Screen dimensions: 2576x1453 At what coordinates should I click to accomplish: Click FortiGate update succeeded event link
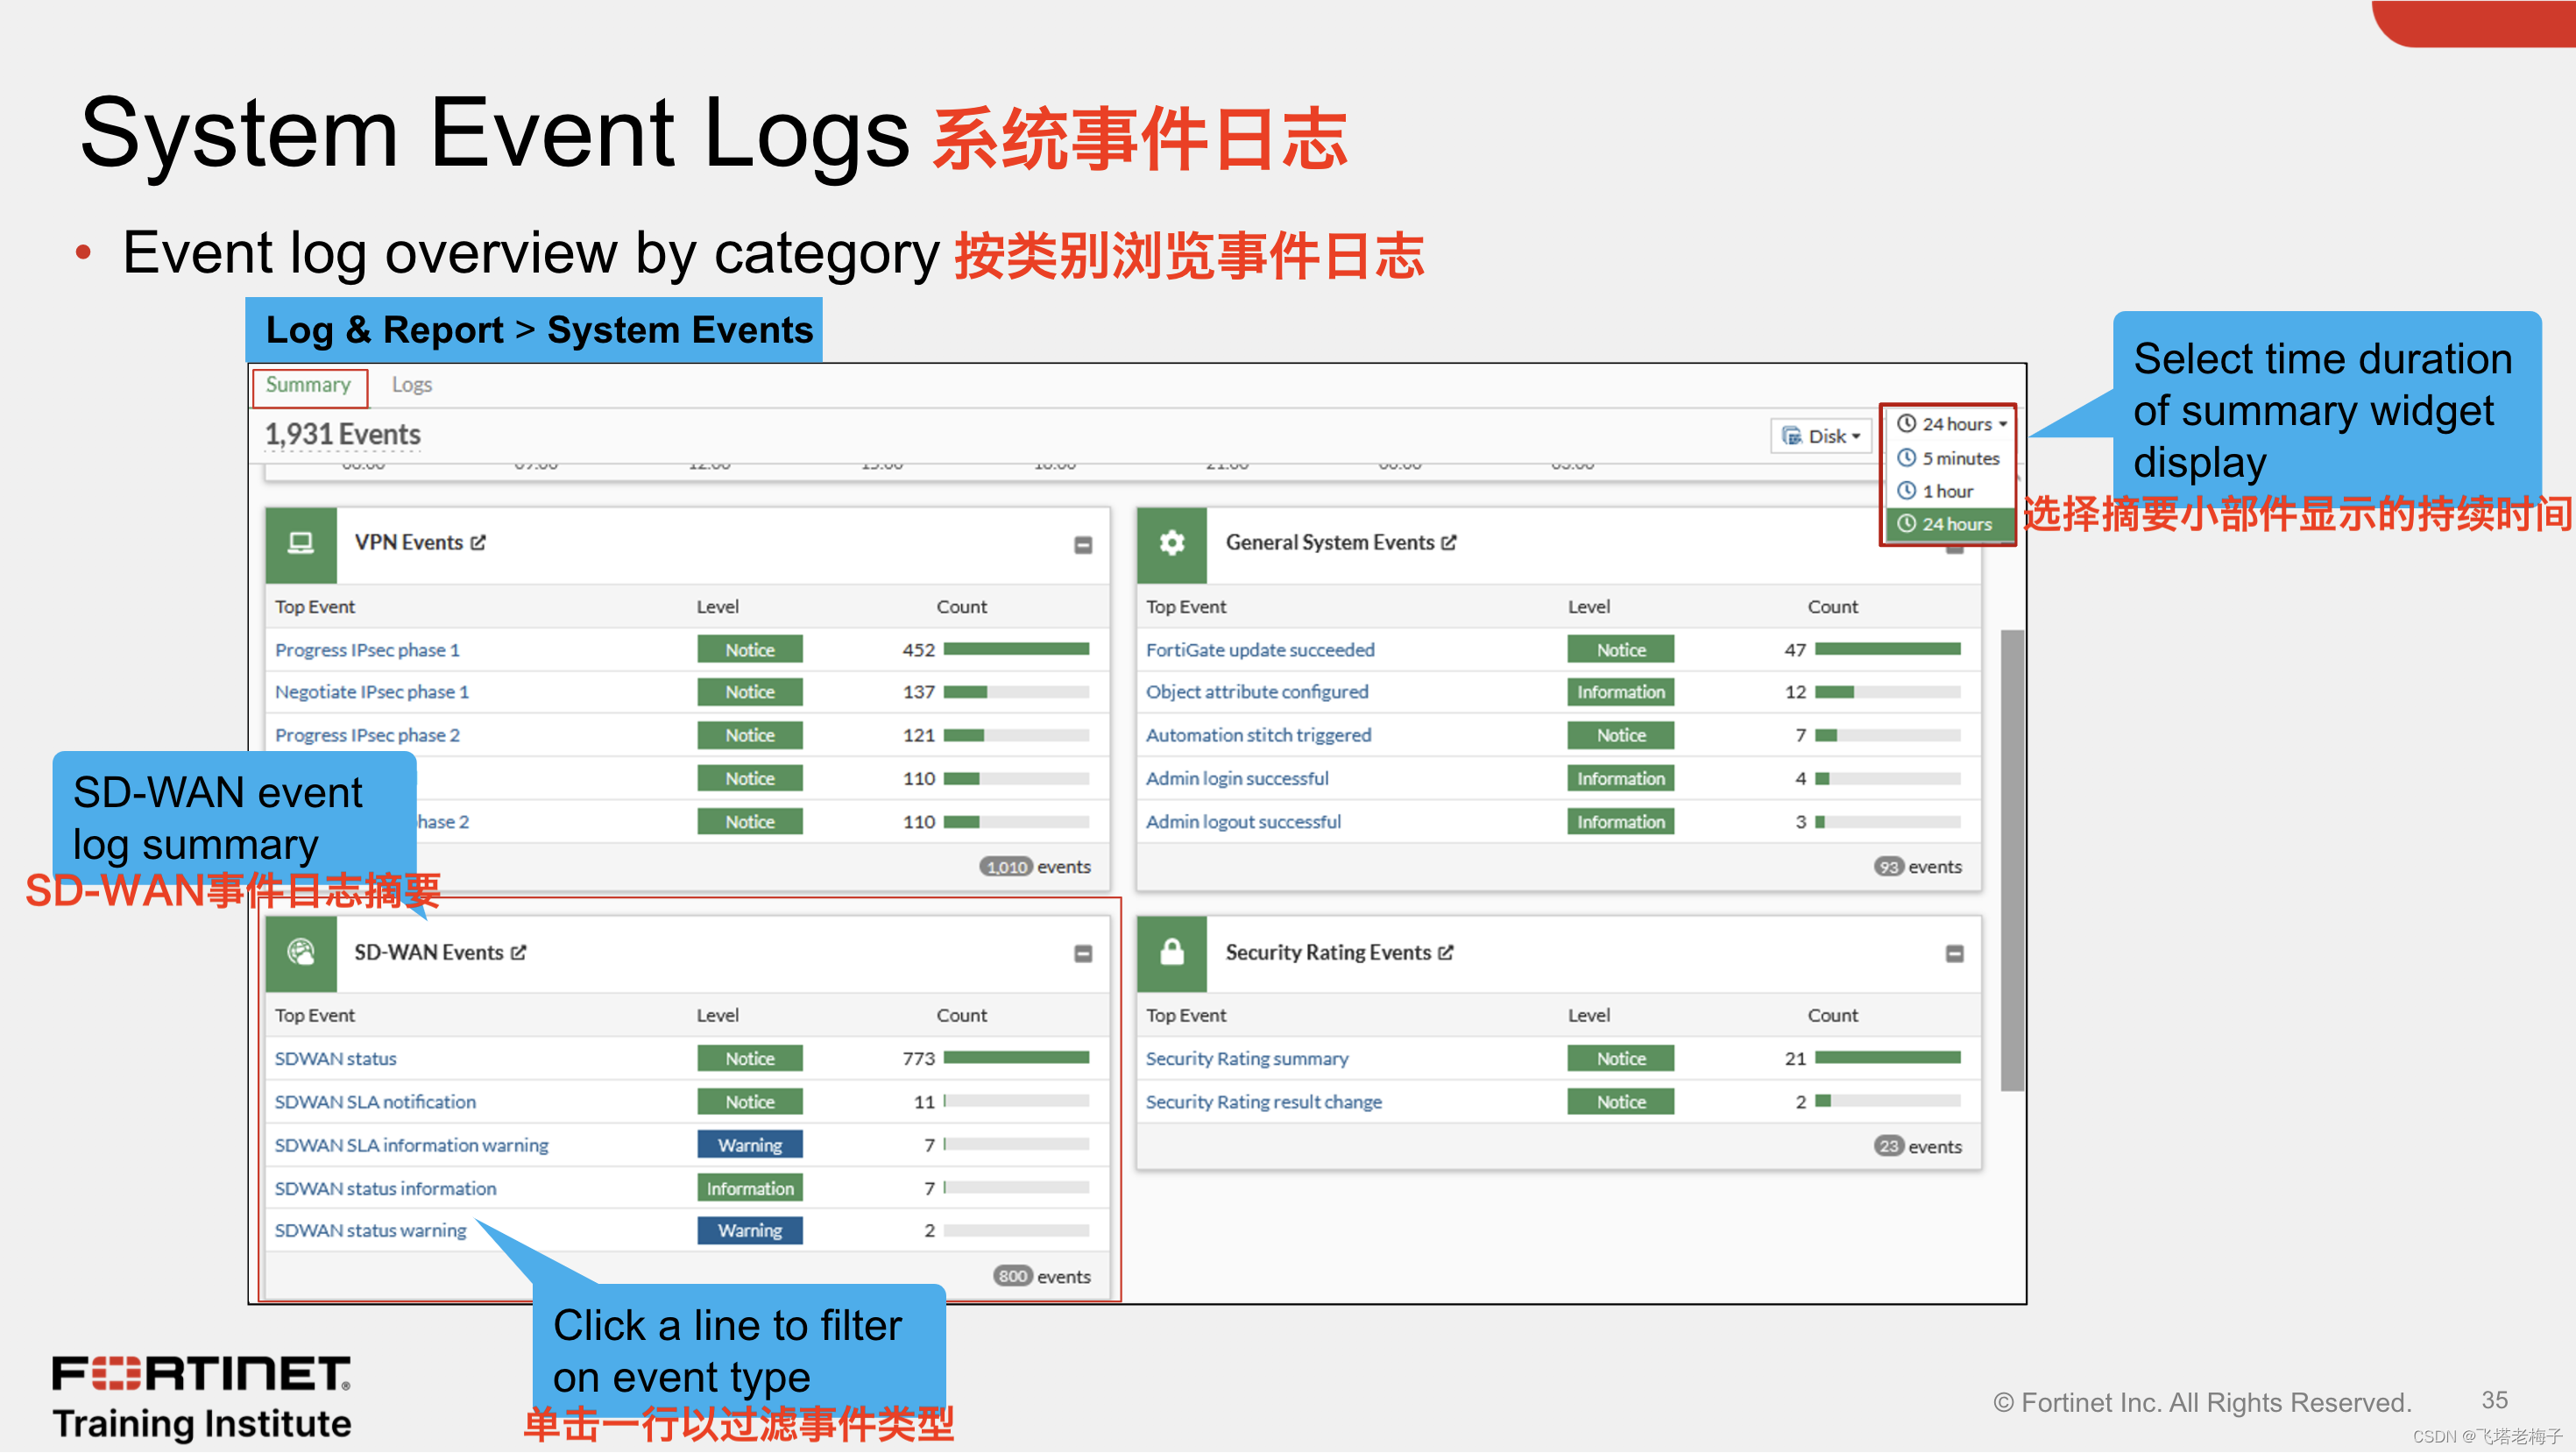tap(1259, 650)
